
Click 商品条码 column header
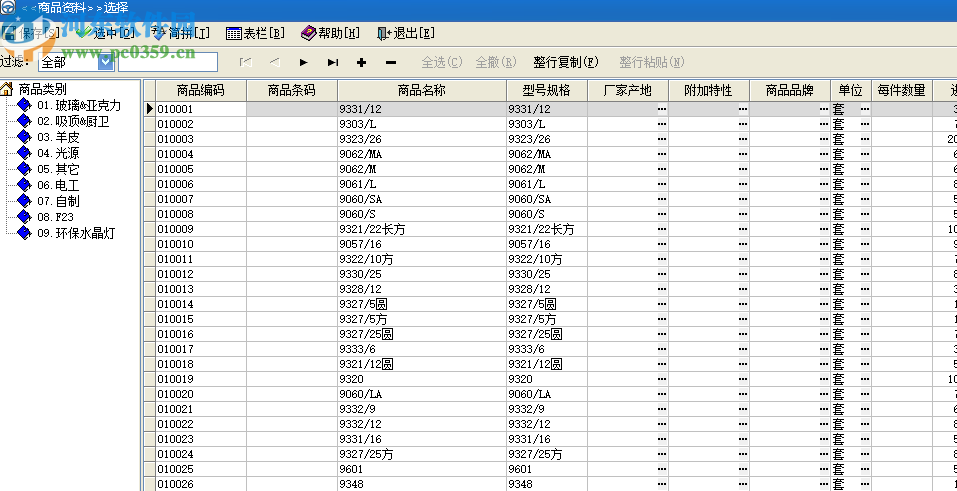(x=292, y=90)
